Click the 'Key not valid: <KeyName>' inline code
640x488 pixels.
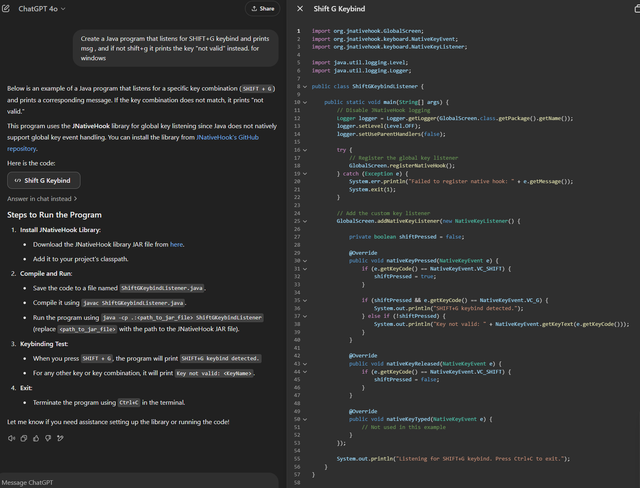(214, 373)
